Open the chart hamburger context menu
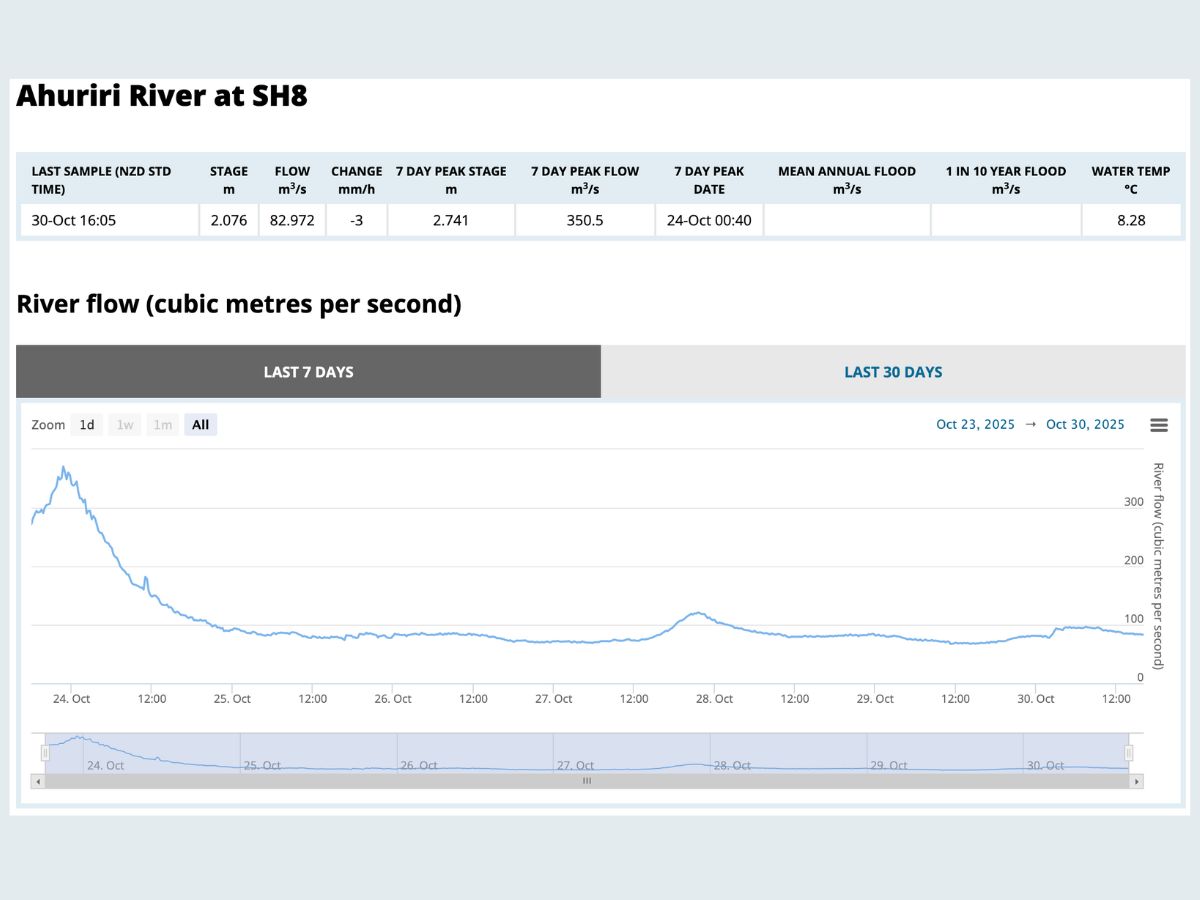 (1159, 425)
